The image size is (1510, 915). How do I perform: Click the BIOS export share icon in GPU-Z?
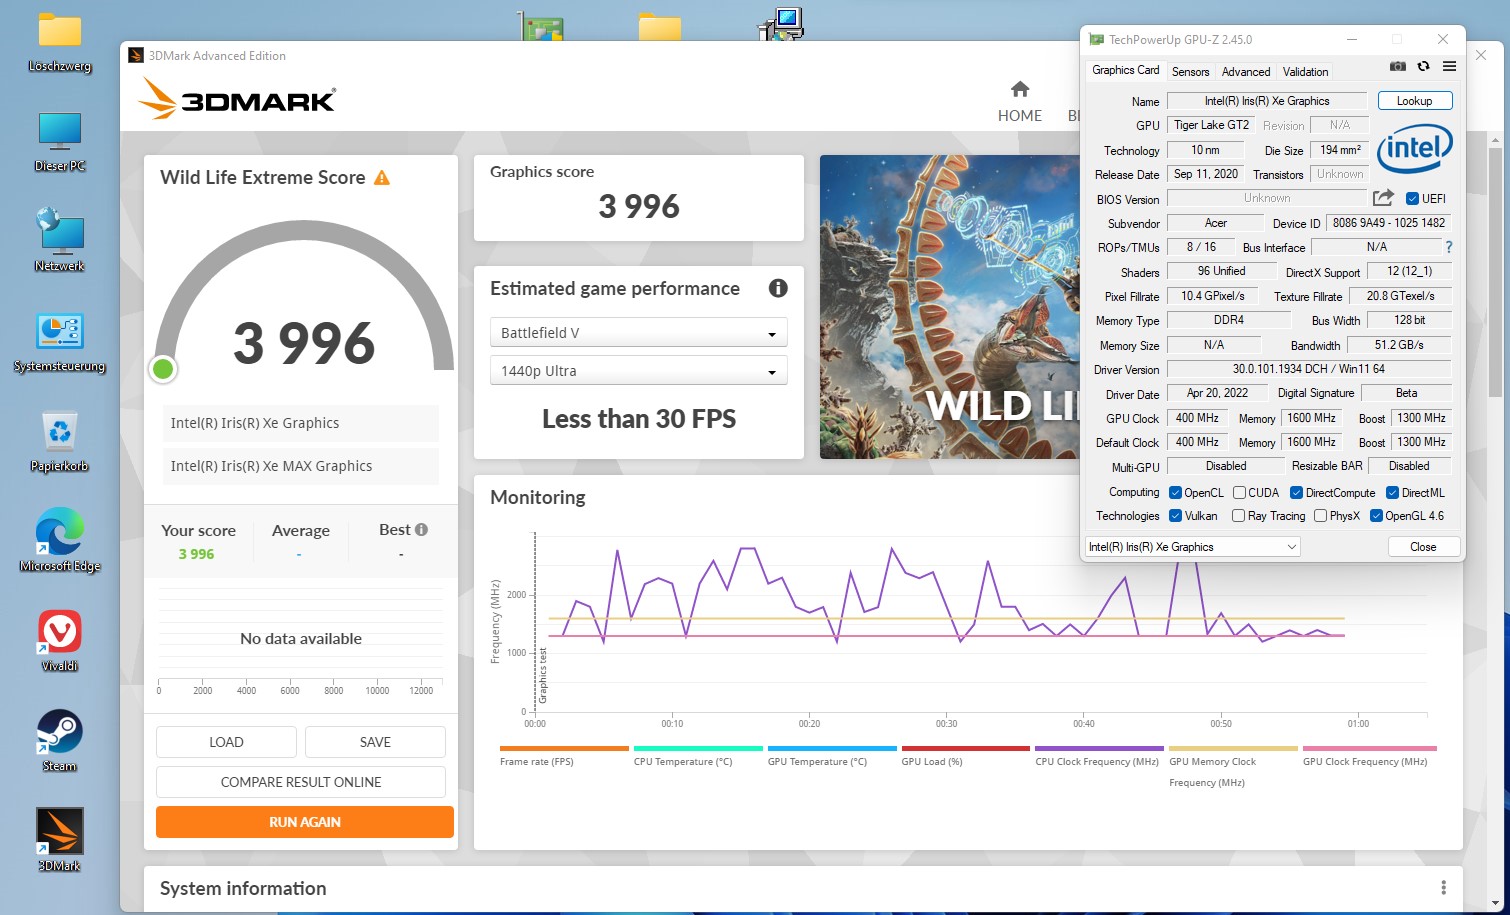click(1383, 198)
